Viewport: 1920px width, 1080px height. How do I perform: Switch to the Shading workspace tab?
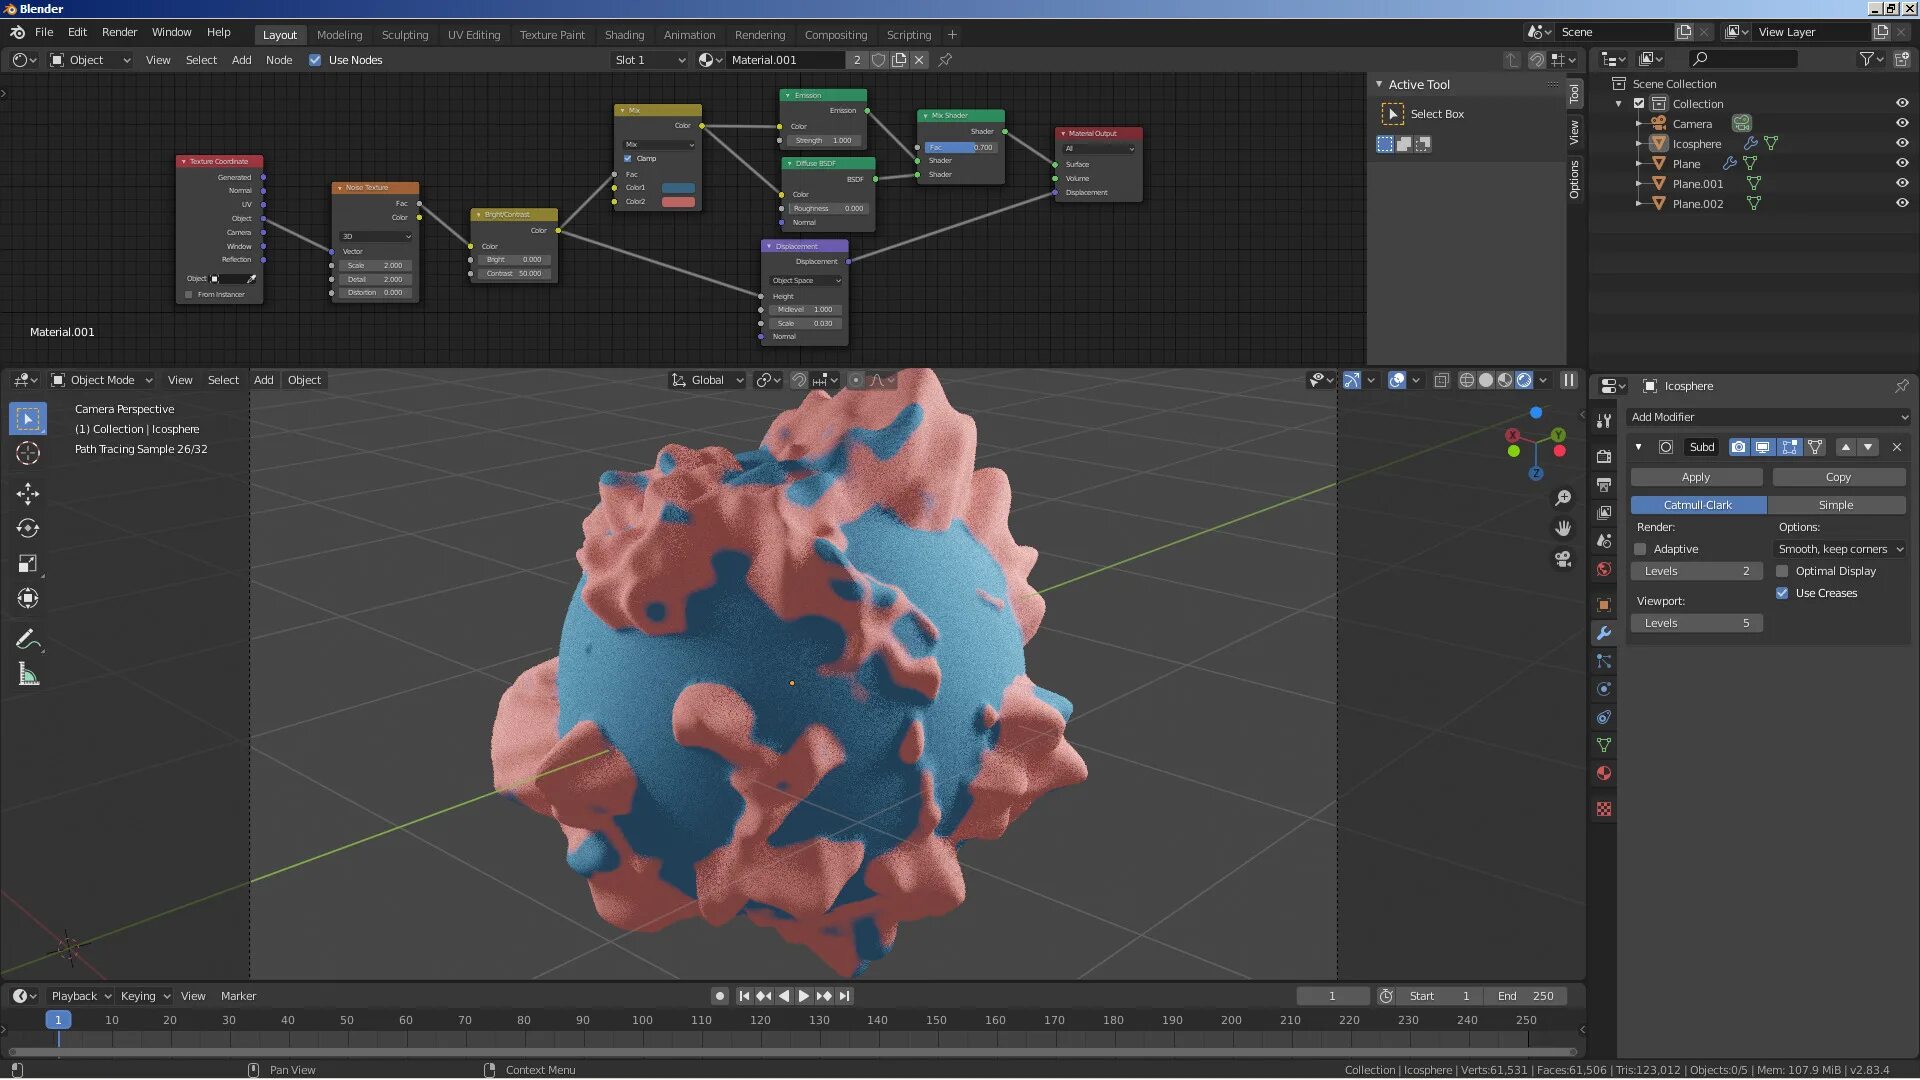[624, 34]
